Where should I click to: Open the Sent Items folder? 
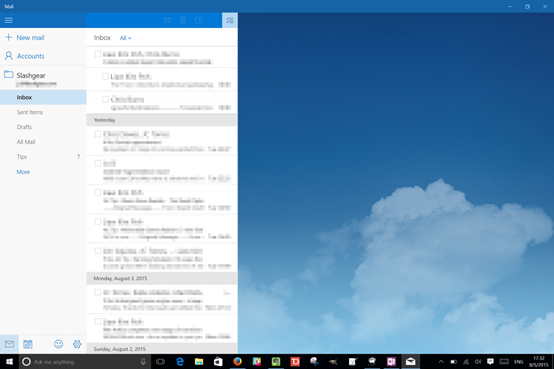[43, 112]
